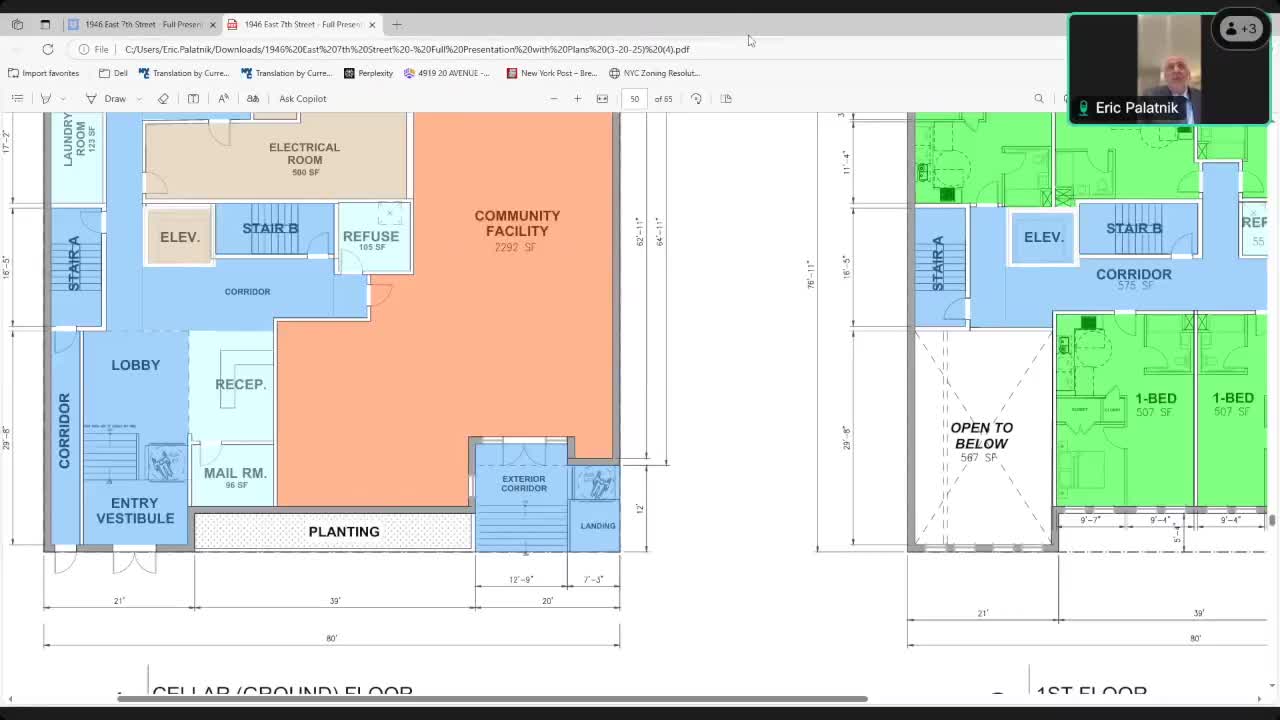1280x720 pixels.
Task: Open the NYC Zoning Resolution bookmark
Action: pos(654,73)
